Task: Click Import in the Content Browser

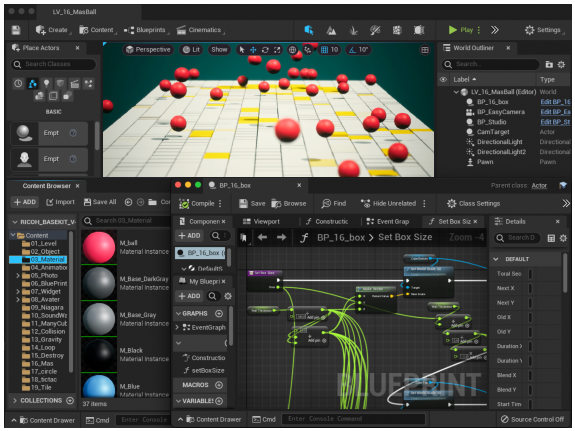Action: tap(61, 202)
